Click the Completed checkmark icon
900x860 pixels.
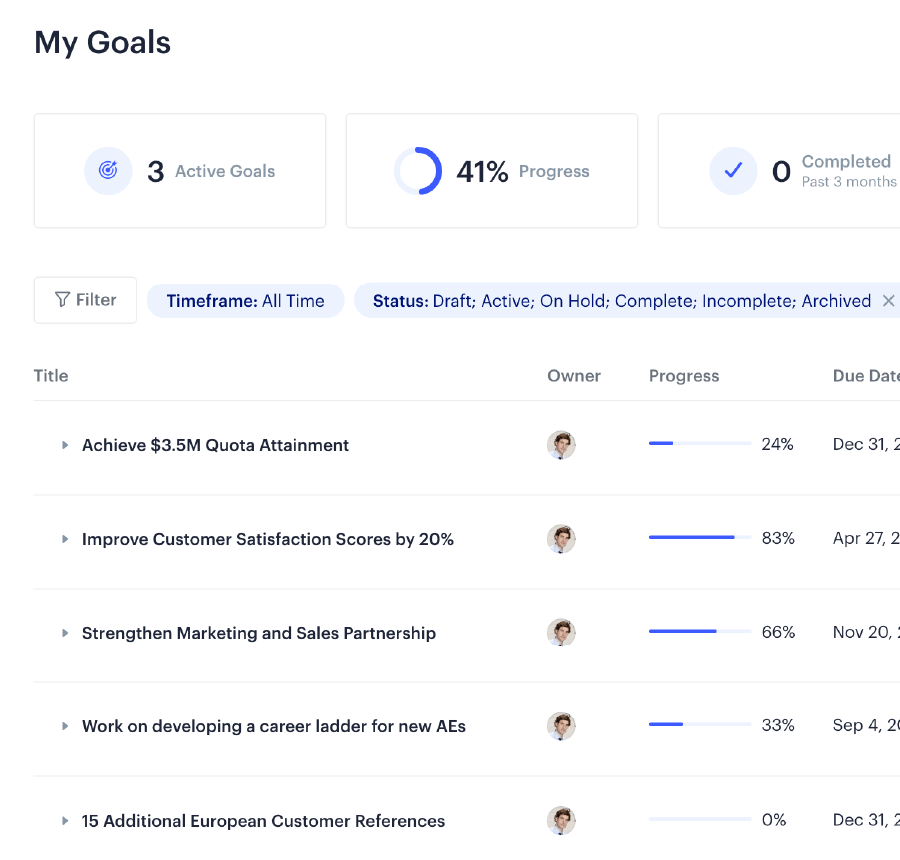point(733,171)
